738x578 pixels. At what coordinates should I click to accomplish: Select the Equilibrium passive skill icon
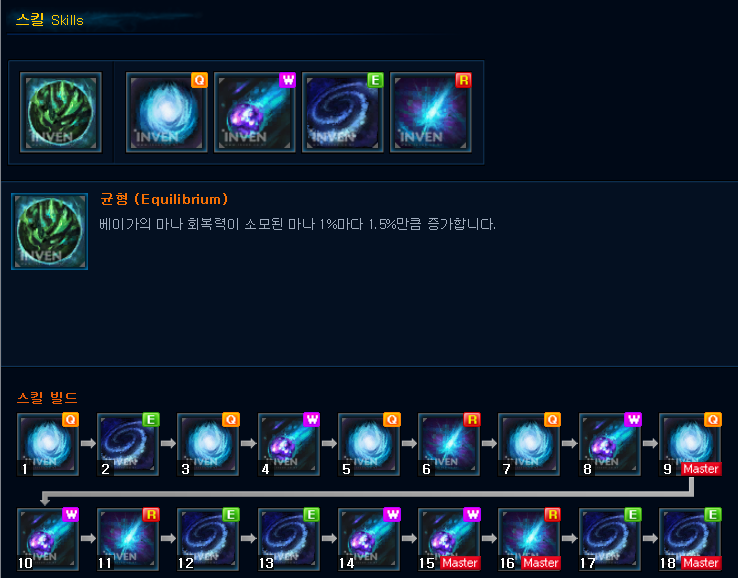pos(61,112)
